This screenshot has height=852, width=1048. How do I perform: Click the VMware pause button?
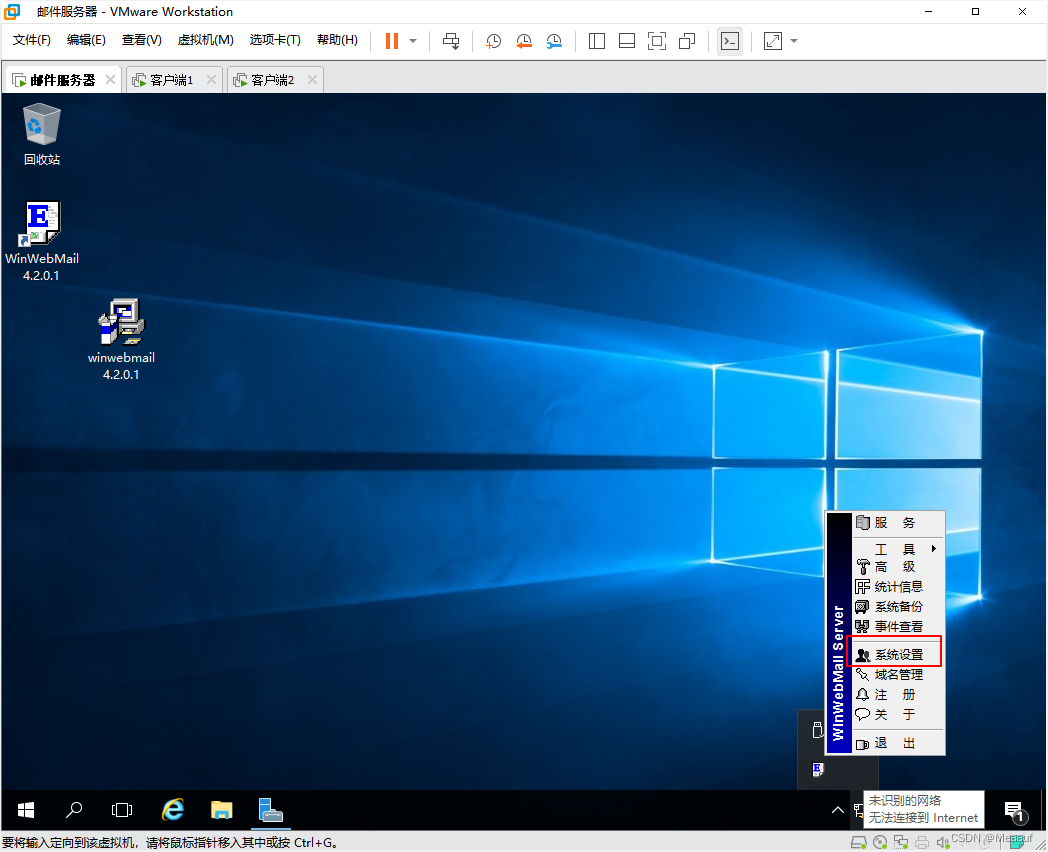[x=392, y=41]
